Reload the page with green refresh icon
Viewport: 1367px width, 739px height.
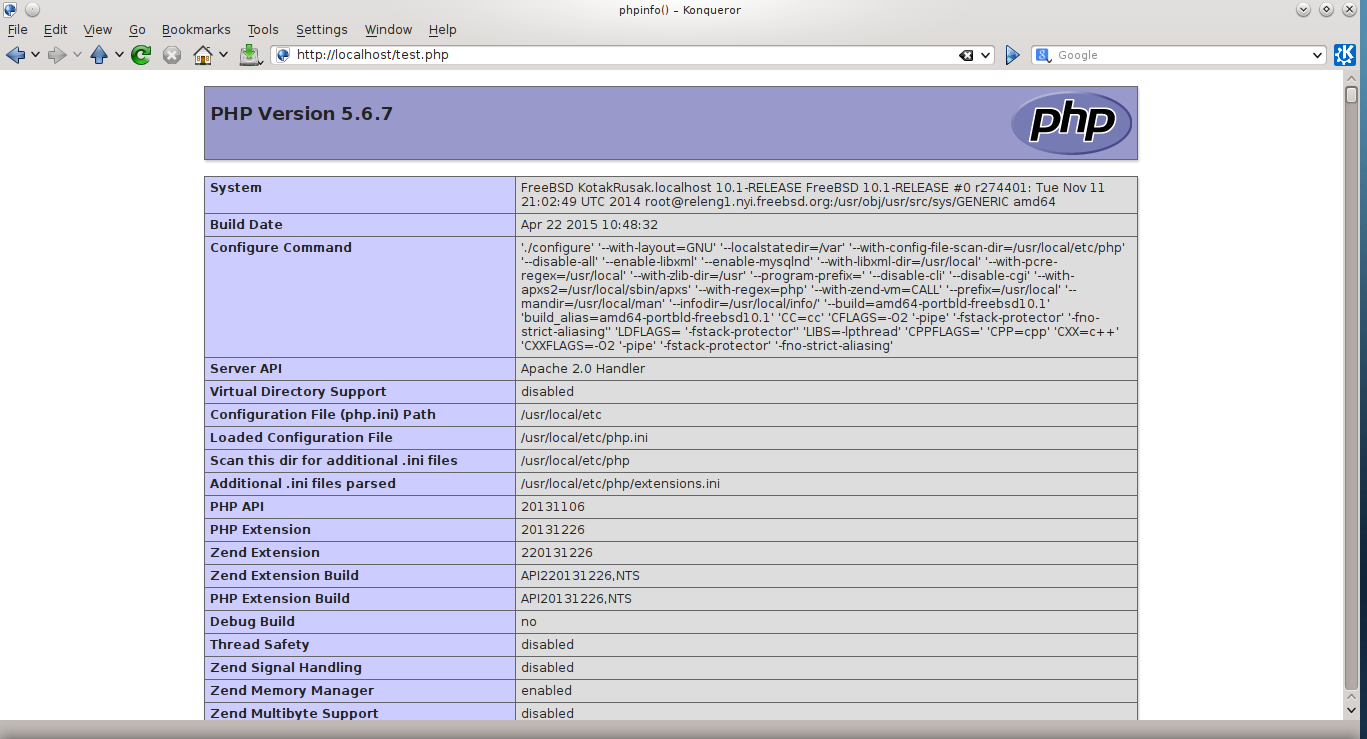click(141, 55)
